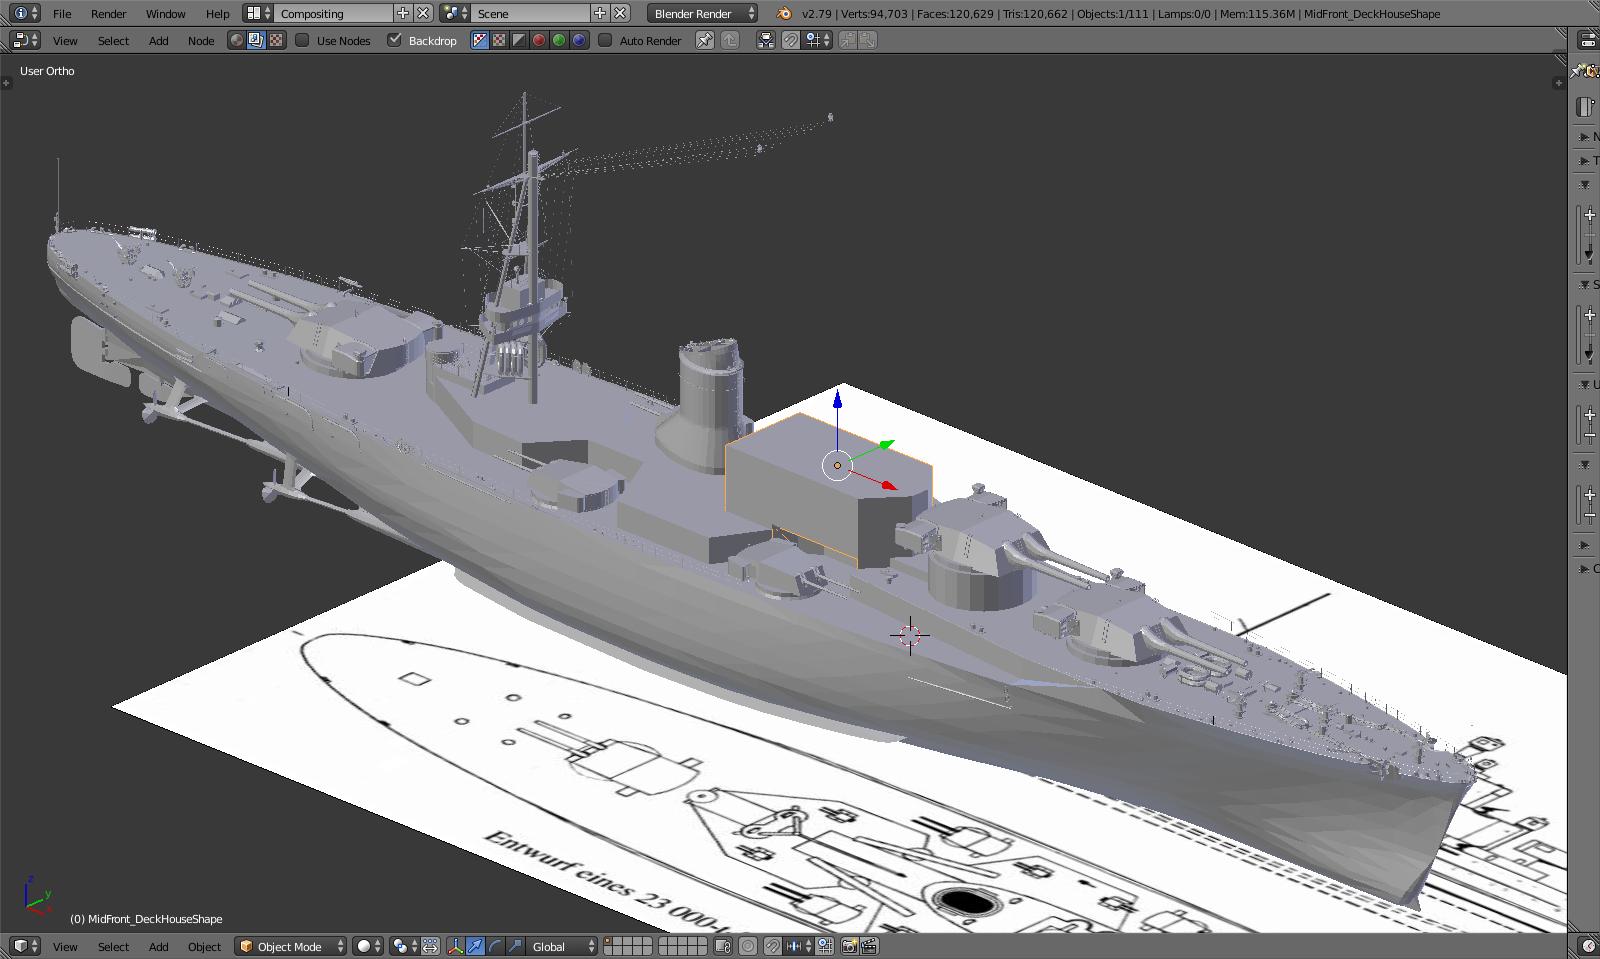Delete the current Scene with X button
This screenshot has width=1600, height=959.
(621, 14)
